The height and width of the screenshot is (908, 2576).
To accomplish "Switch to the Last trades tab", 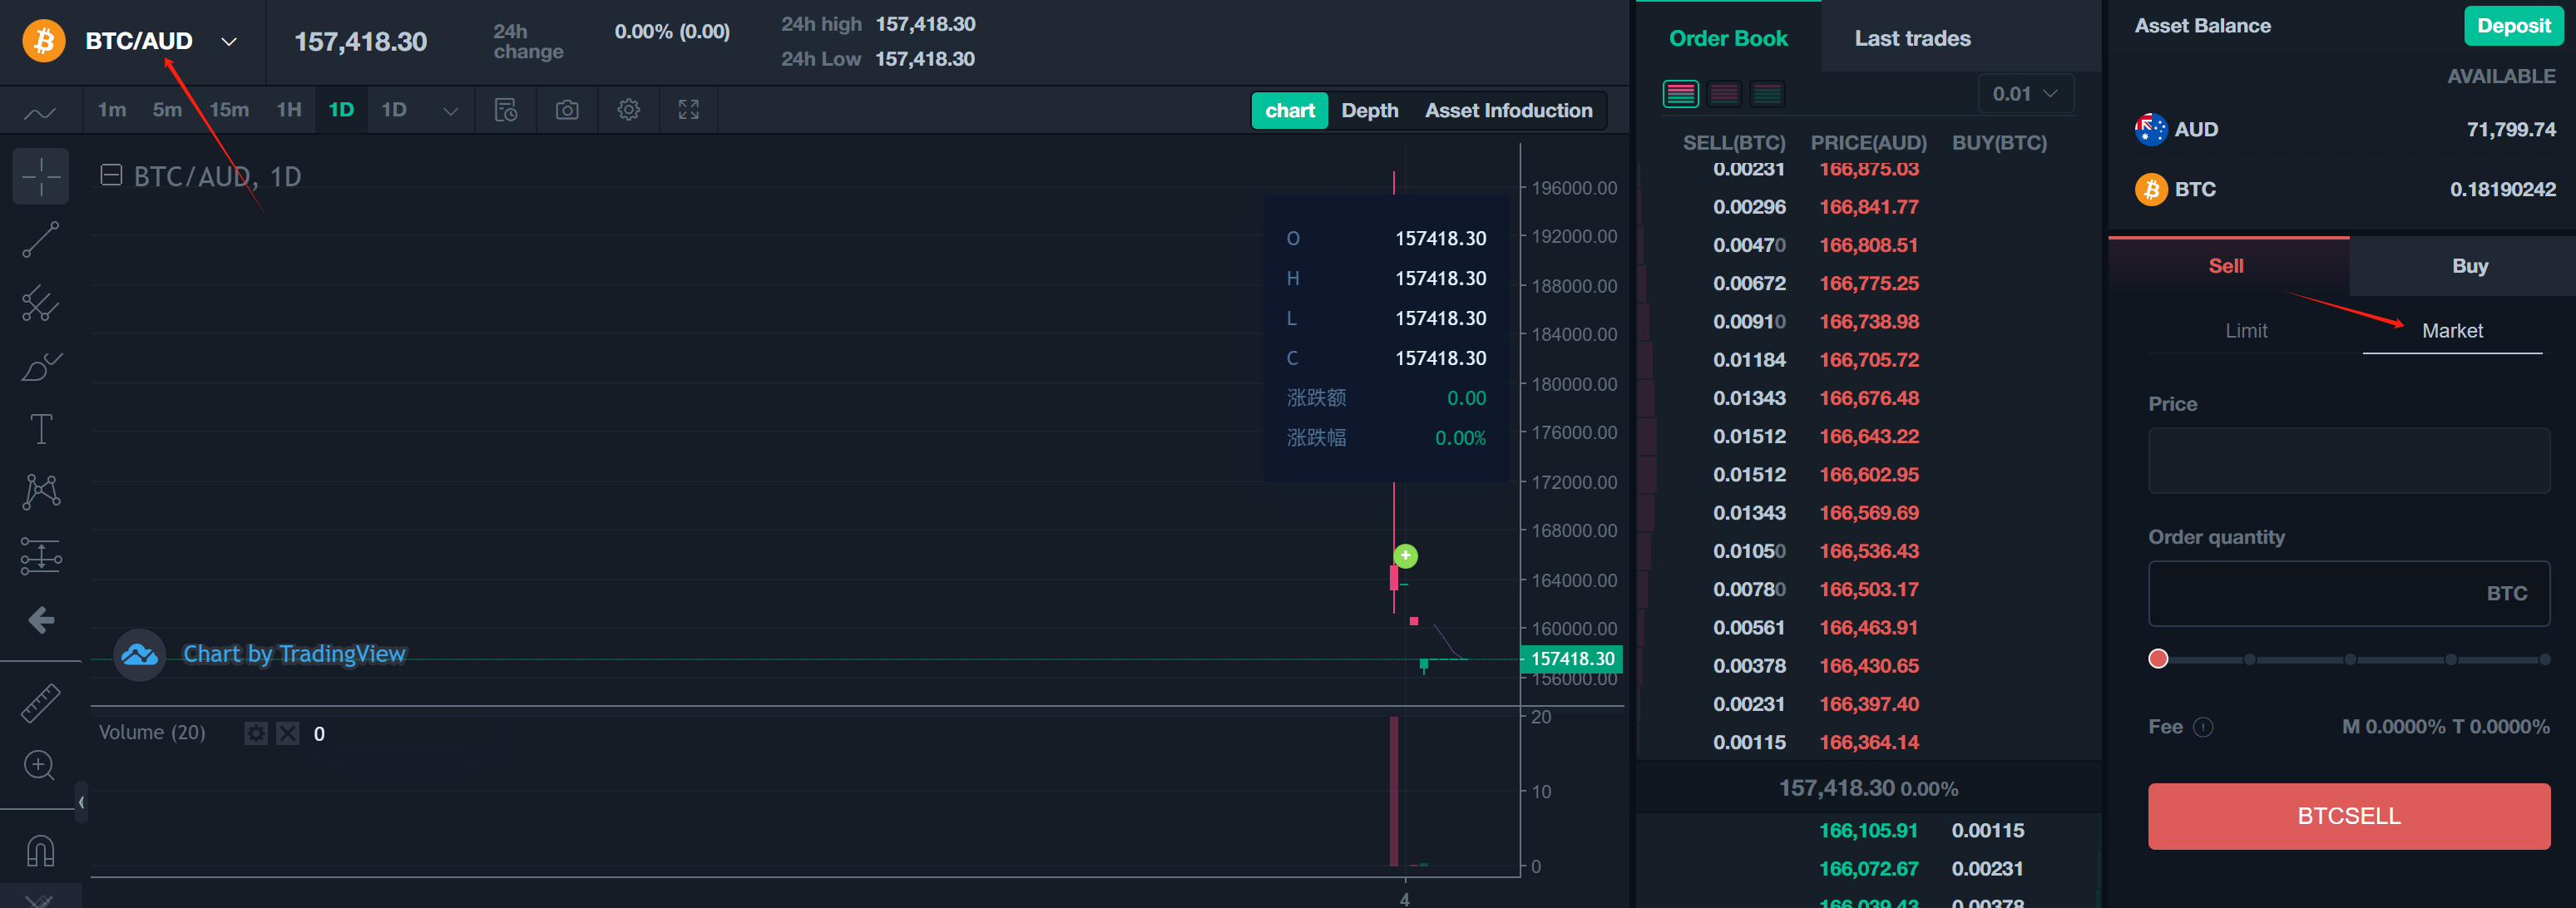I will point(1911,38).
